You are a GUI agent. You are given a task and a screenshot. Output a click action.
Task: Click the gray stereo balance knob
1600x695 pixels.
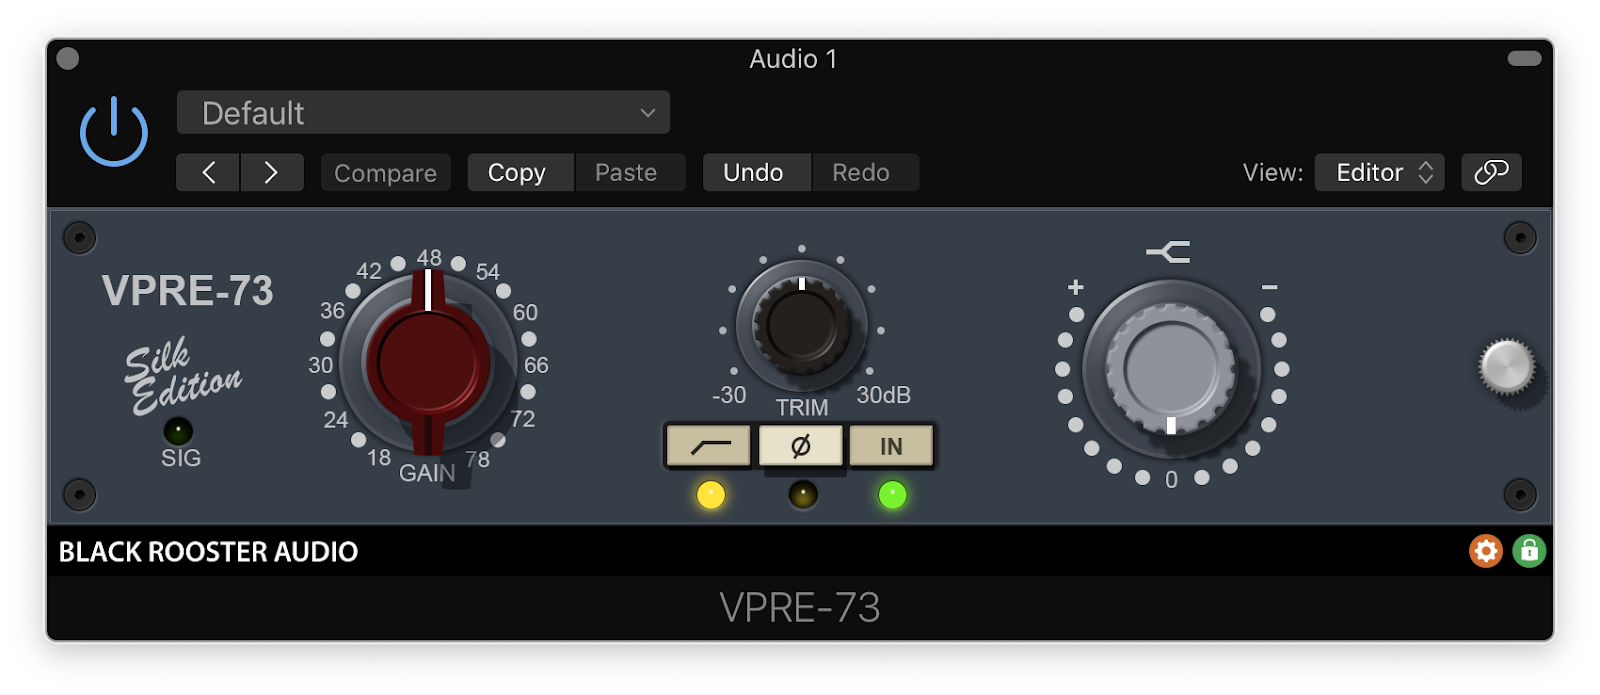(x=1171, y=369)
